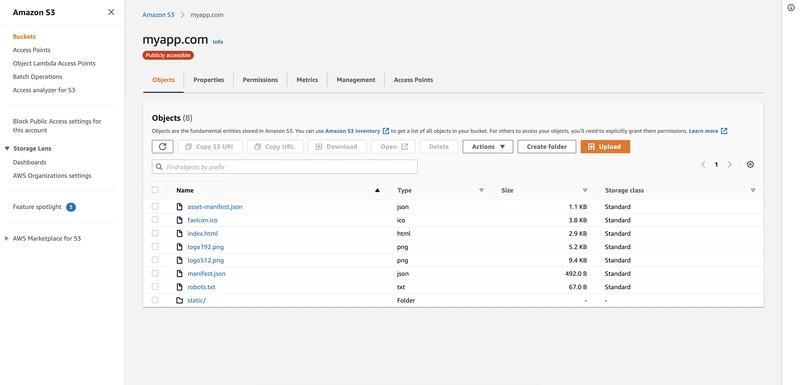Collapse the Storage Lens section
This screenshot has height=385, width=800.
pos(7,148)
